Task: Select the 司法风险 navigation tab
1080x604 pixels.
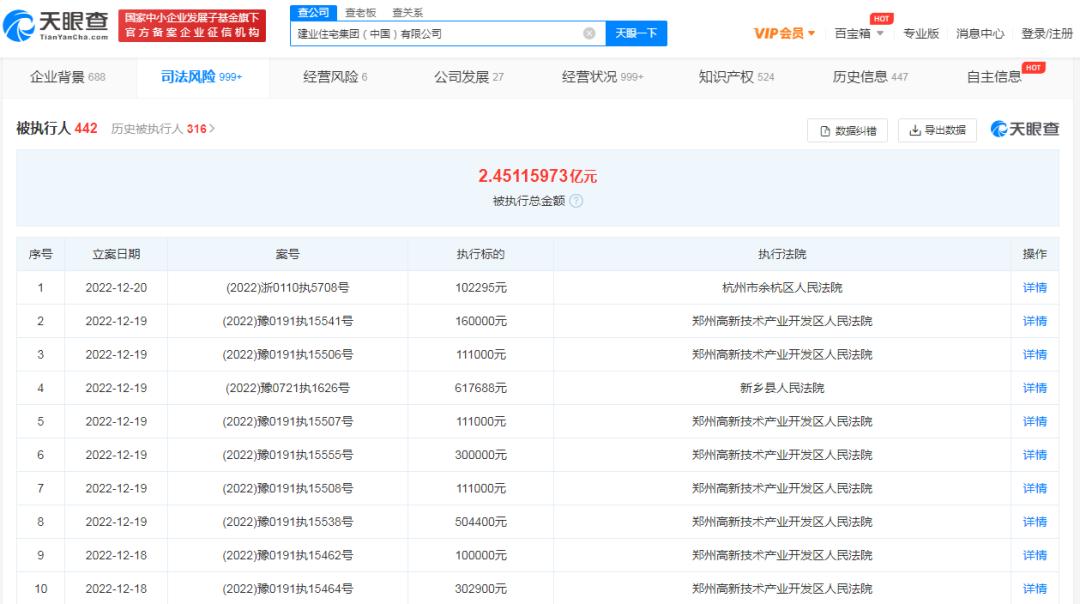Action: click(190, 76)
